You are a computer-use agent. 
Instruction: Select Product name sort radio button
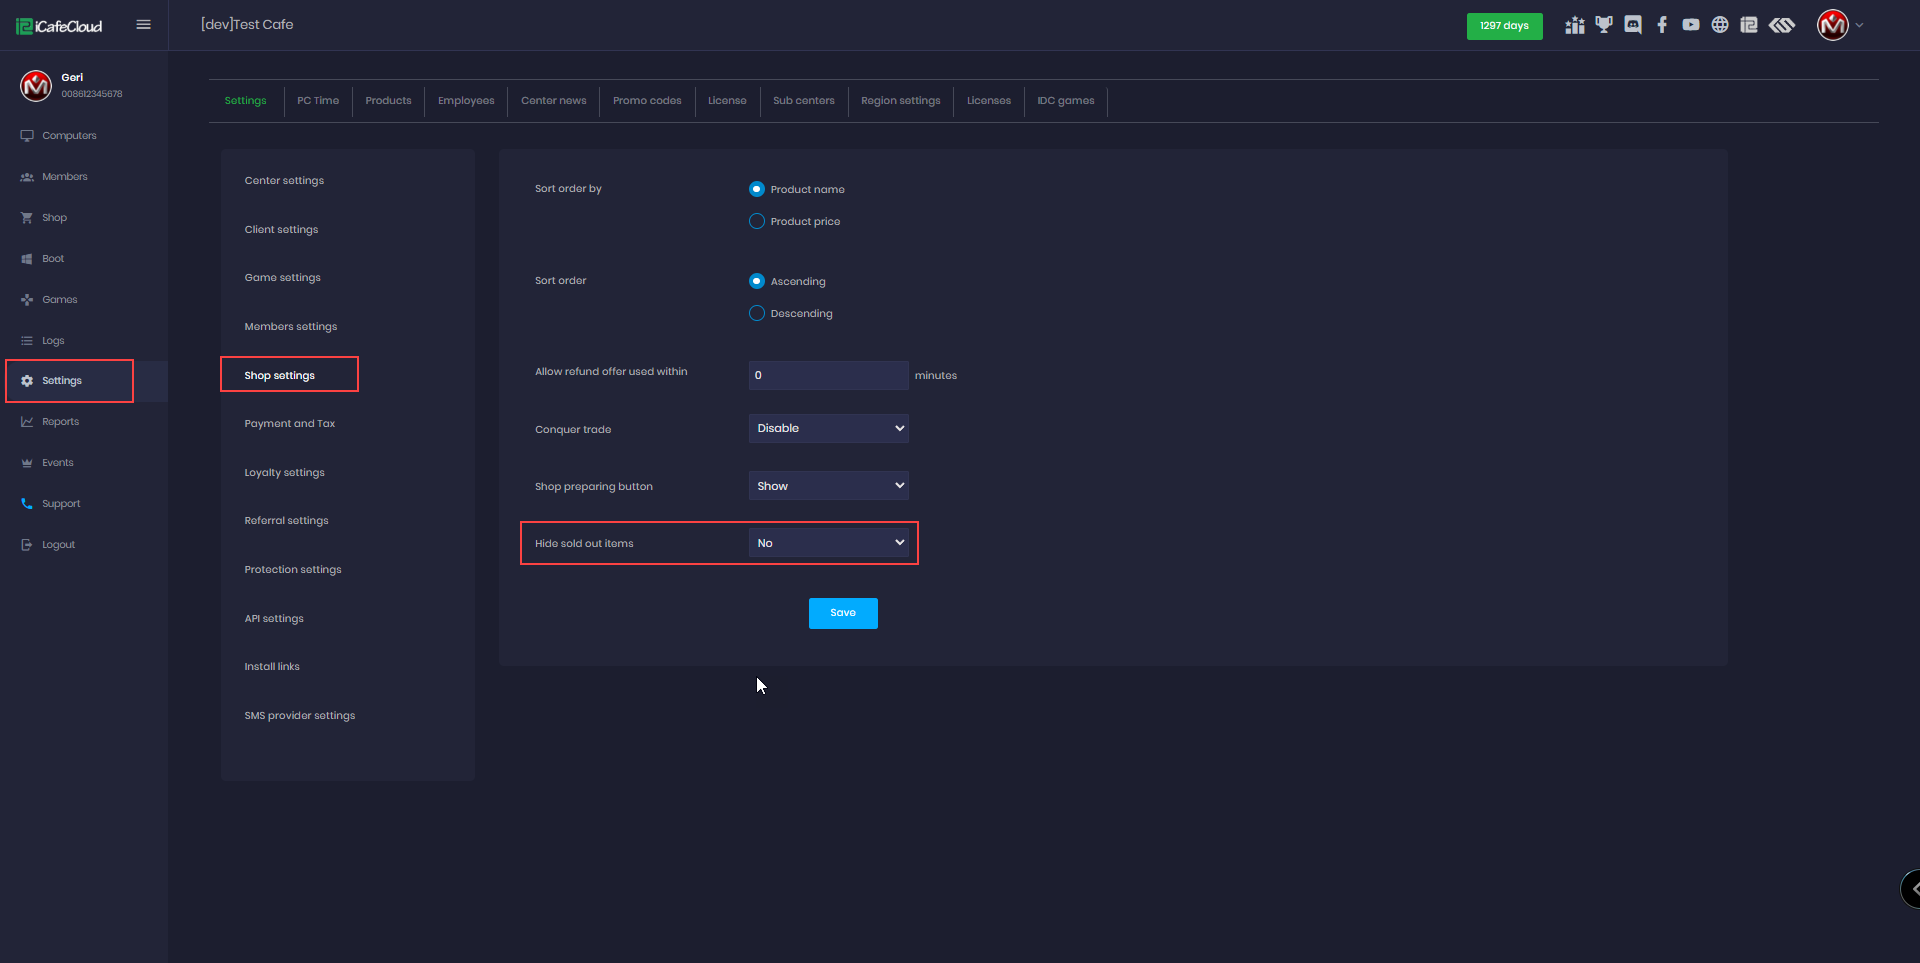757,189
